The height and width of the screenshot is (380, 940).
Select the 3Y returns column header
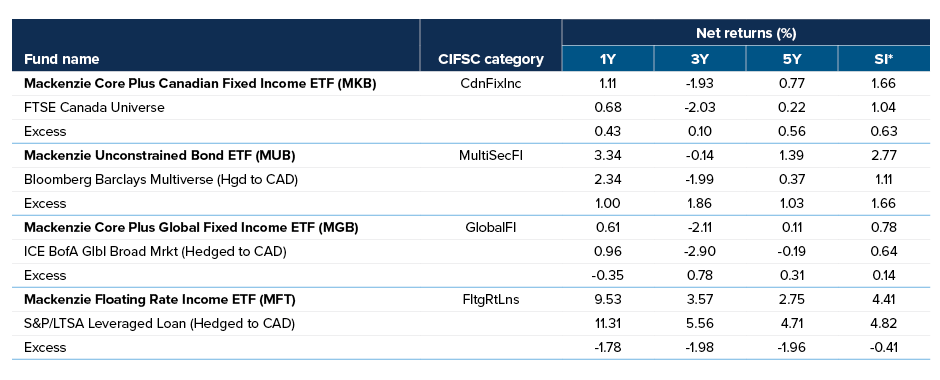700,59
